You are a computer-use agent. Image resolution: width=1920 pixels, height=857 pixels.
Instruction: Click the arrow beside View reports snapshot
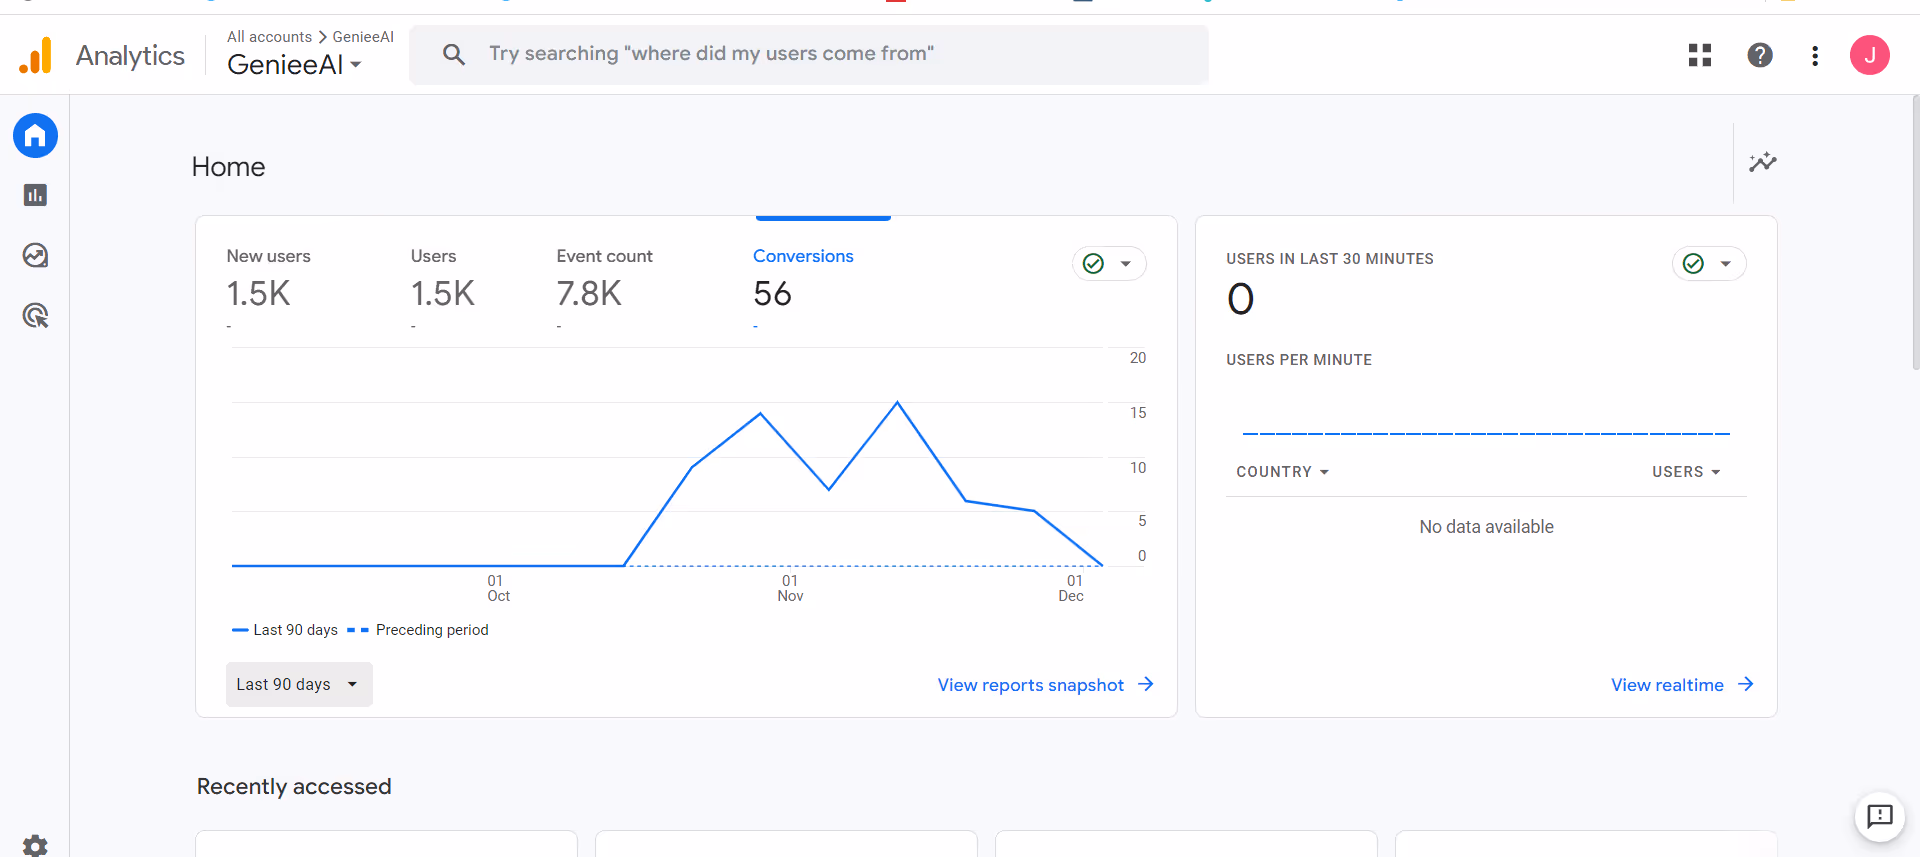(1146, 684)
